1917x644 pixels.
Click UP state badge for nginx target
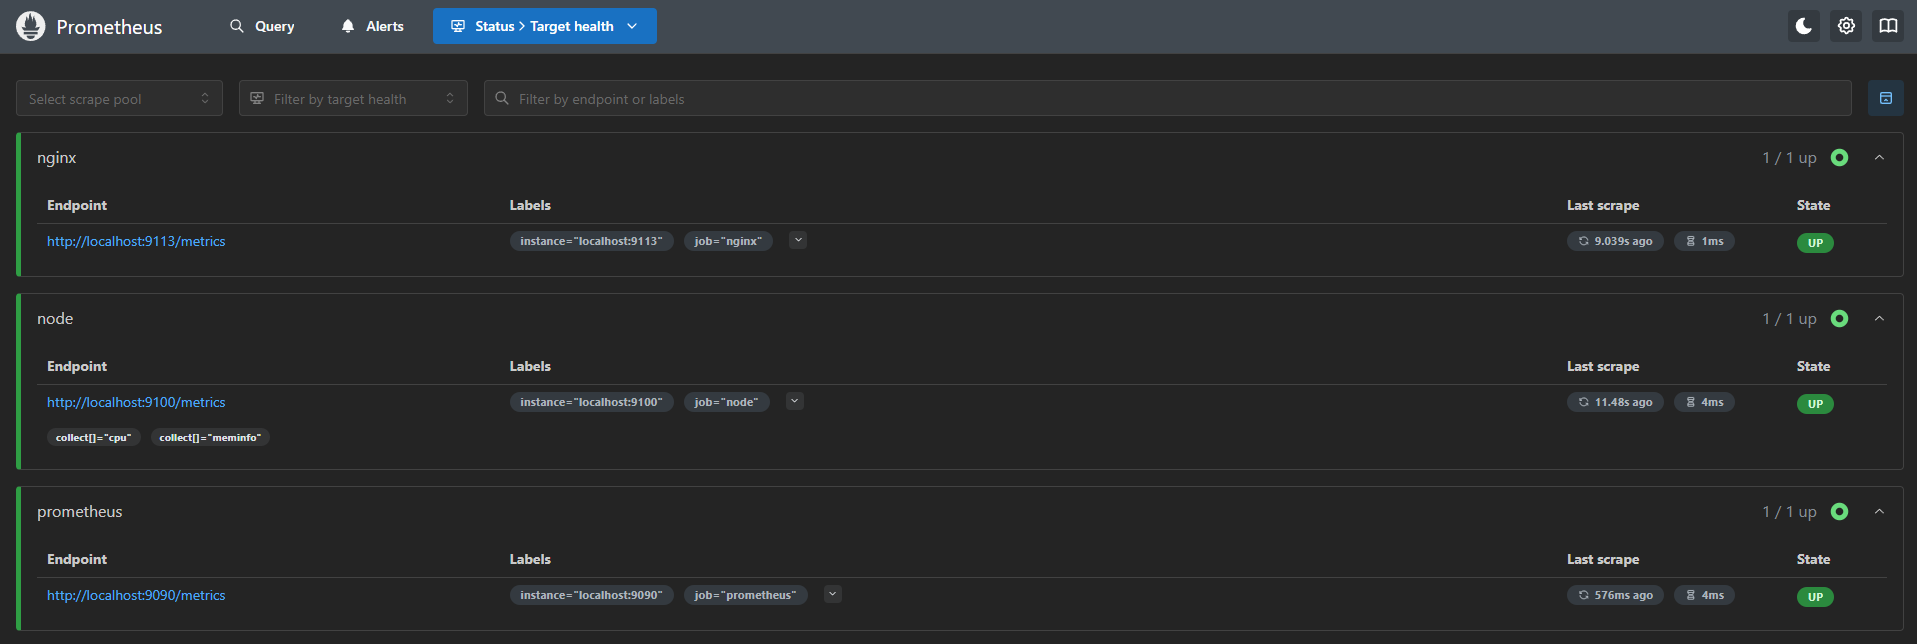(x=1815, y=243)
